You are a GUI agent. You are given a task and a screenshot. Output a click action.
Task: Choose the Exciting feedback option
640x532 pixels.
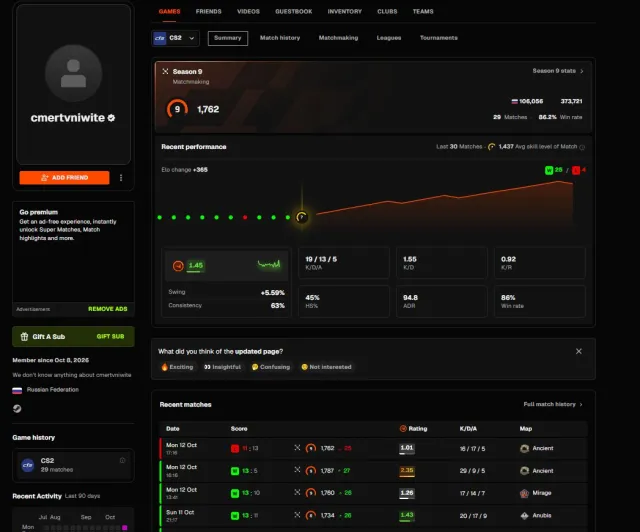click(x=177, y=367)
